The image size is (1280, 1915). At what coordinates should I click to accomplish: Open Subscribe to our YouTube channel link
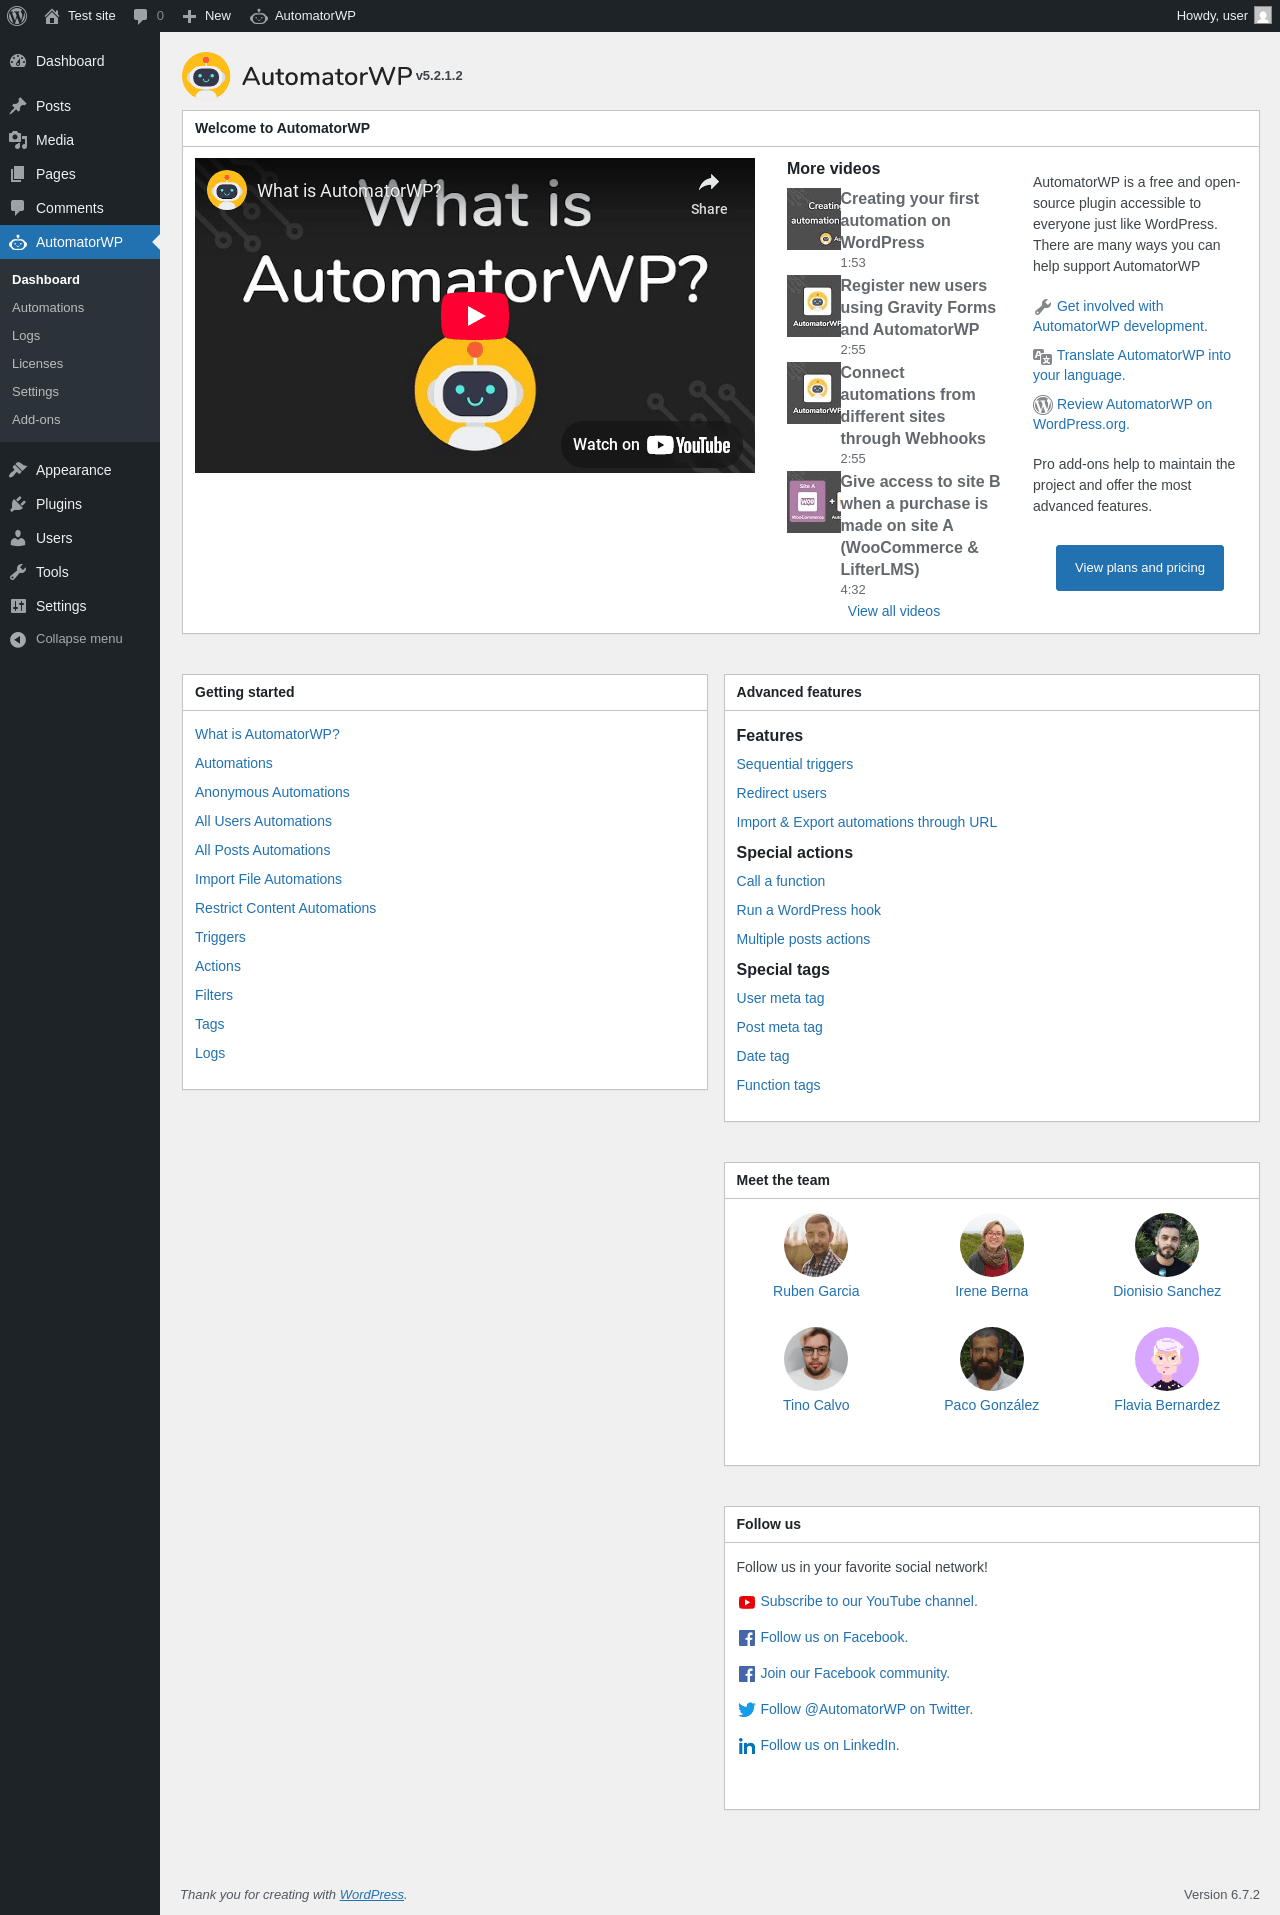pyautogui.click(x=869, y=1601)
